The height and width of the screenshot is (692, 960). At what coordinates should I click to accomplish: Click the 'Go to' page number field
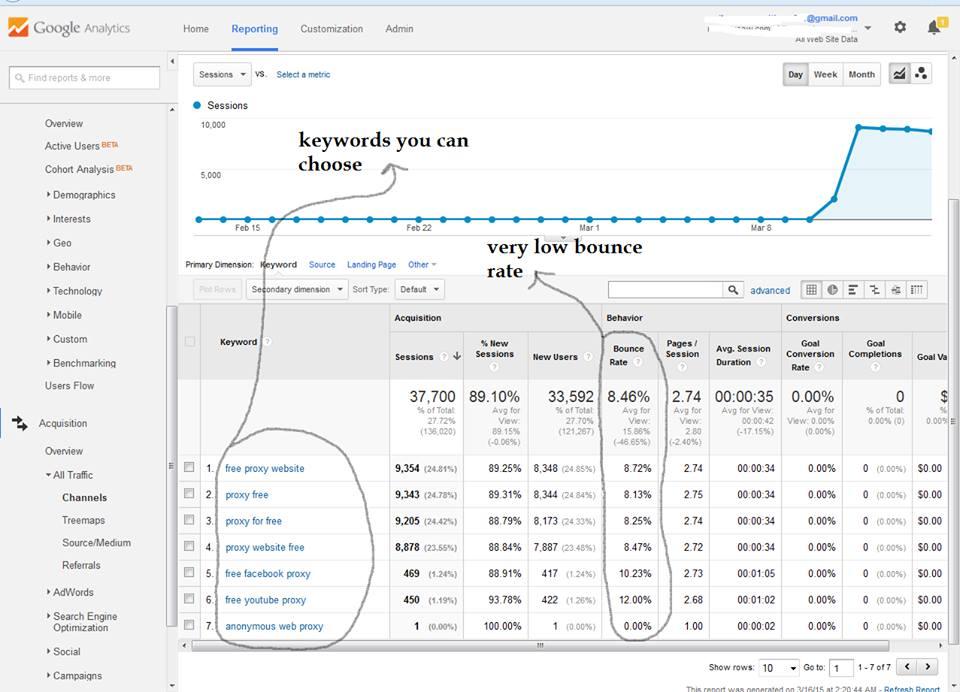click(841, 666)
